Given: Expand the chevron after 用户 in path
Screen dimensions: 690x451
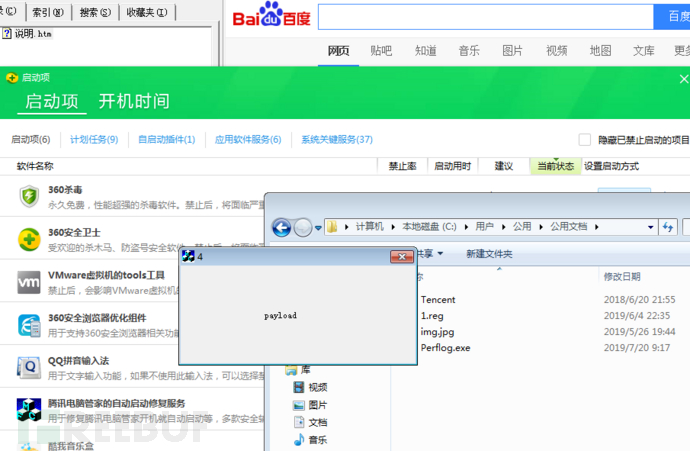Looking at the screenshot, I should point(504,227).
